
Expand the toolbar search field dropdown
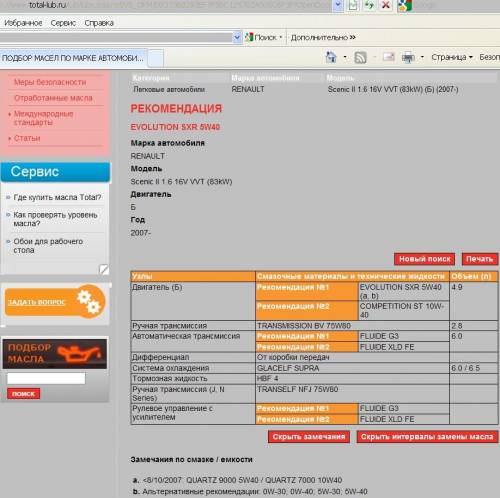[x=237, y=37]
